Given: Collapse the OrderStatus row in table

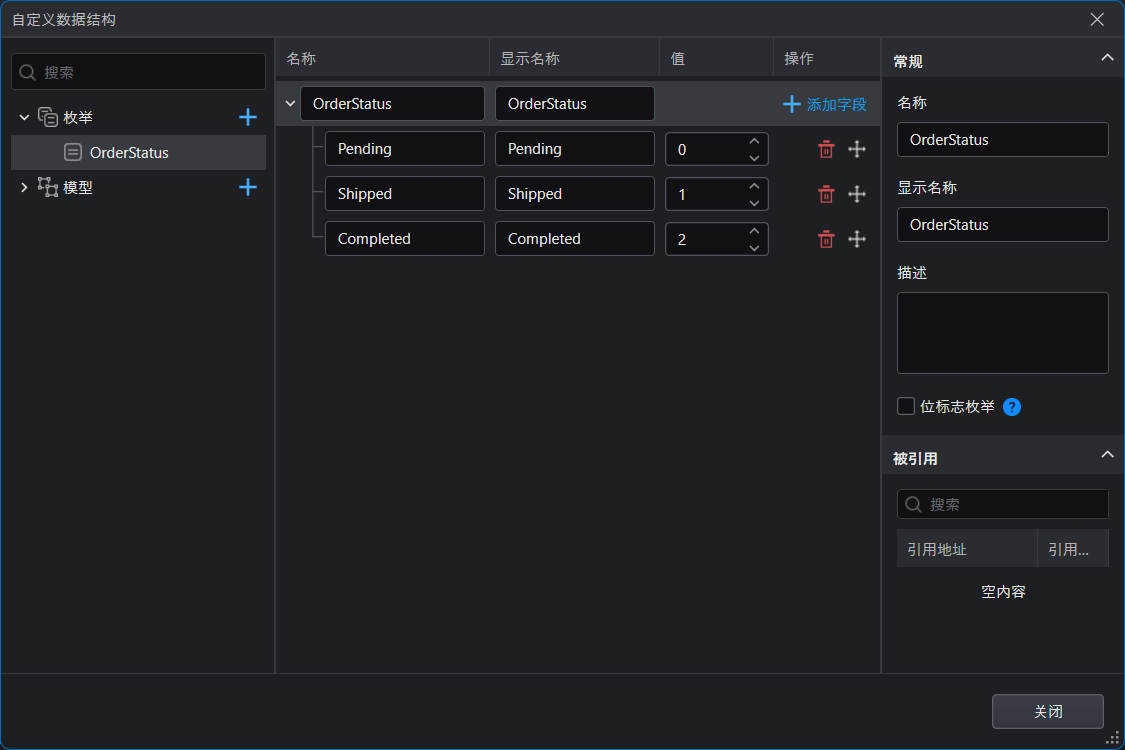Looking at the screenshot, I should tap(290, 104).
